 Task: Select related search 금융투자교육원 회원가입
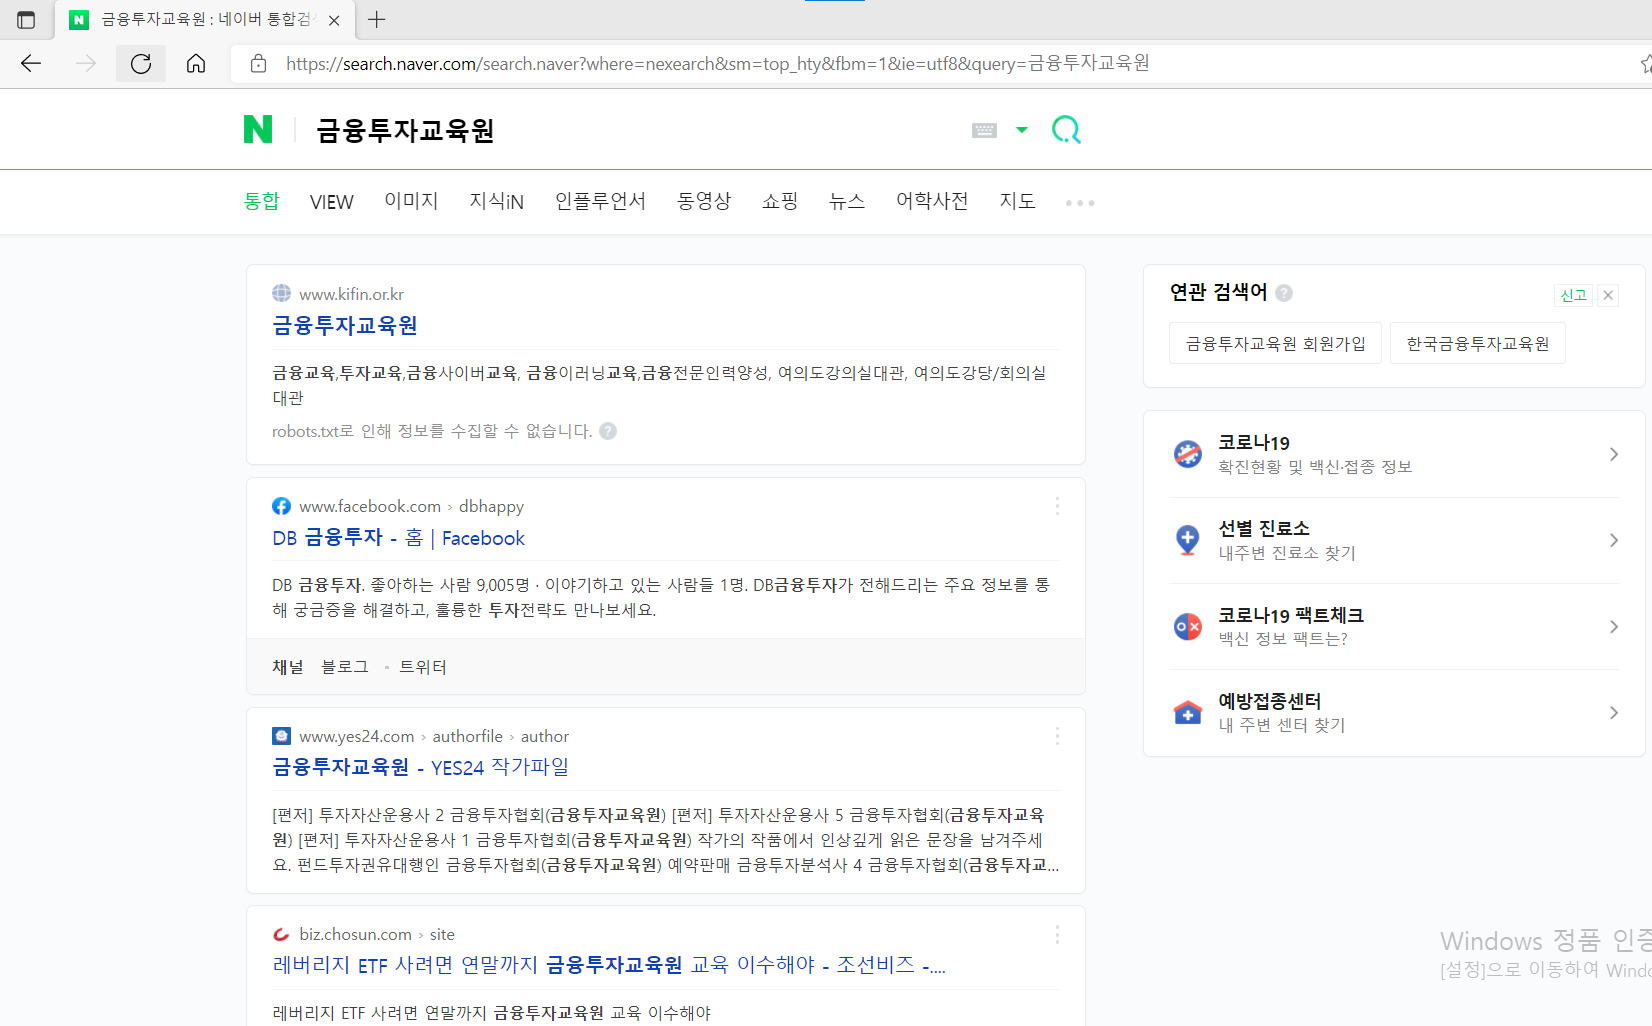(x=1275, y=343)
